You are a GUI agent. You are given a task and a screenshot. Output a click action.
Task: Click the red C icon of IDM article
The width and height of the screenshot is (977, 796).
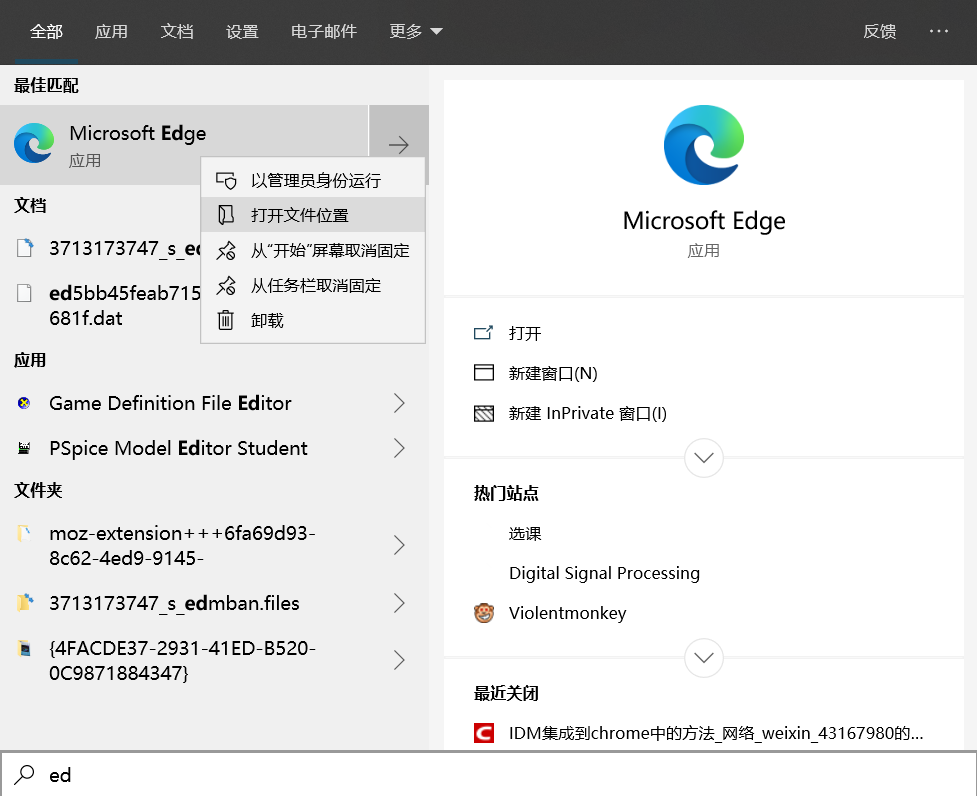tap(484, 733)
